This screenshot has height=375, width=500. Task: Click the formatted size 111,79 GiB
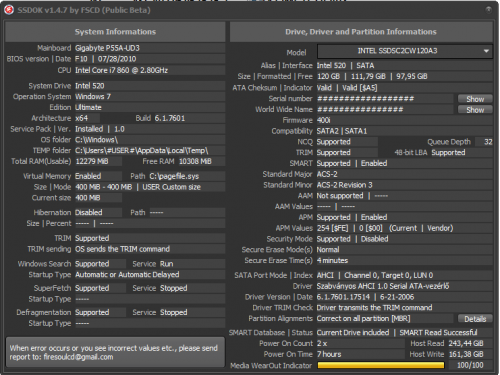[x=368, y=76]
